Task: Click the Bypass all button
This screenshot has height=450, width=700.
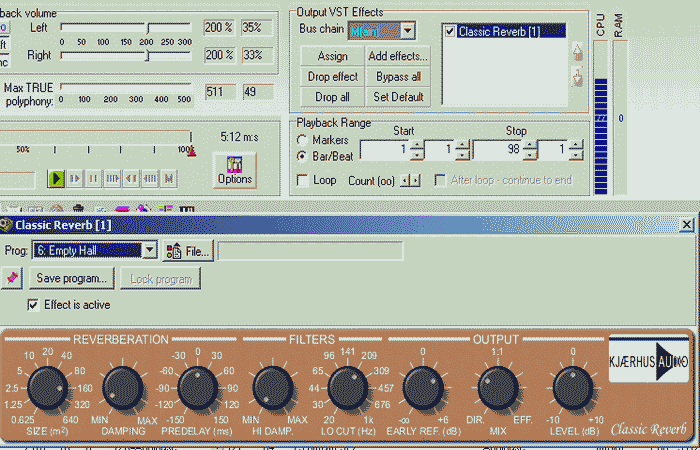Action: tap(397, 77)
